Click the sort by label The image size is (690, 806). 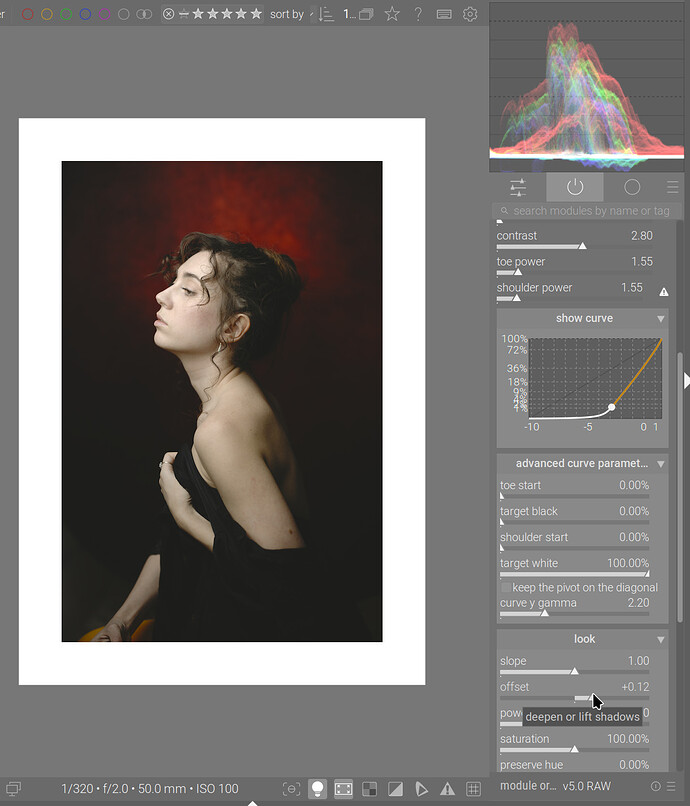pos(286,15)
